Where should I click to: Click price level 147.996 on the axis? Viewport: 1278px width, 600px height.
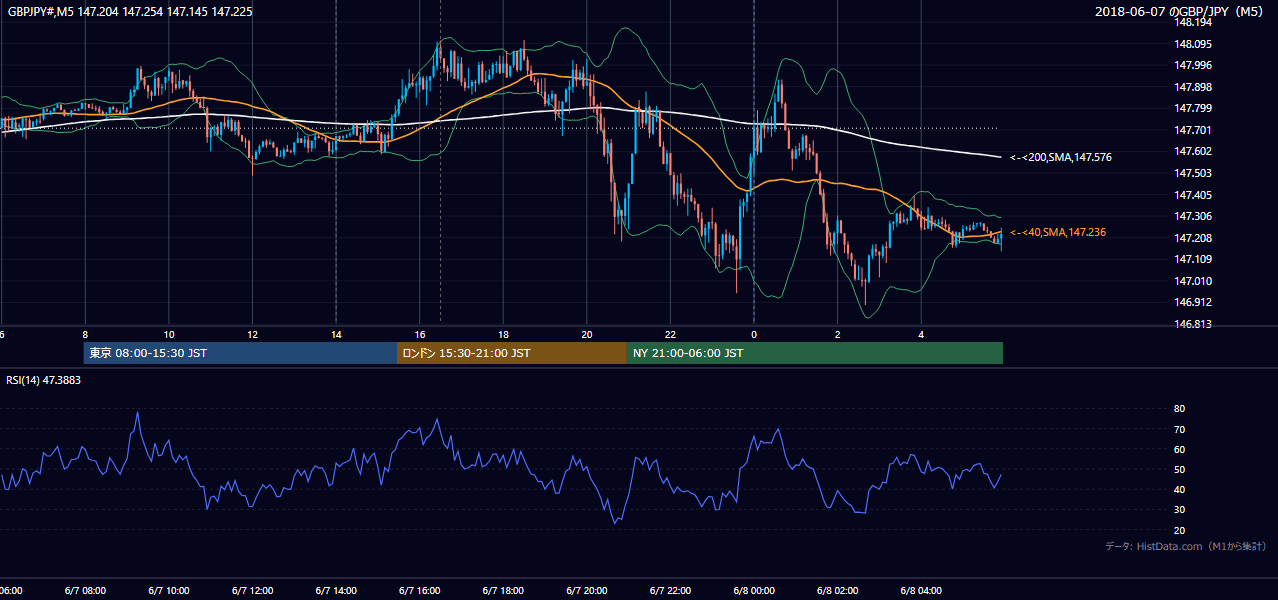tap(1192, 65)
